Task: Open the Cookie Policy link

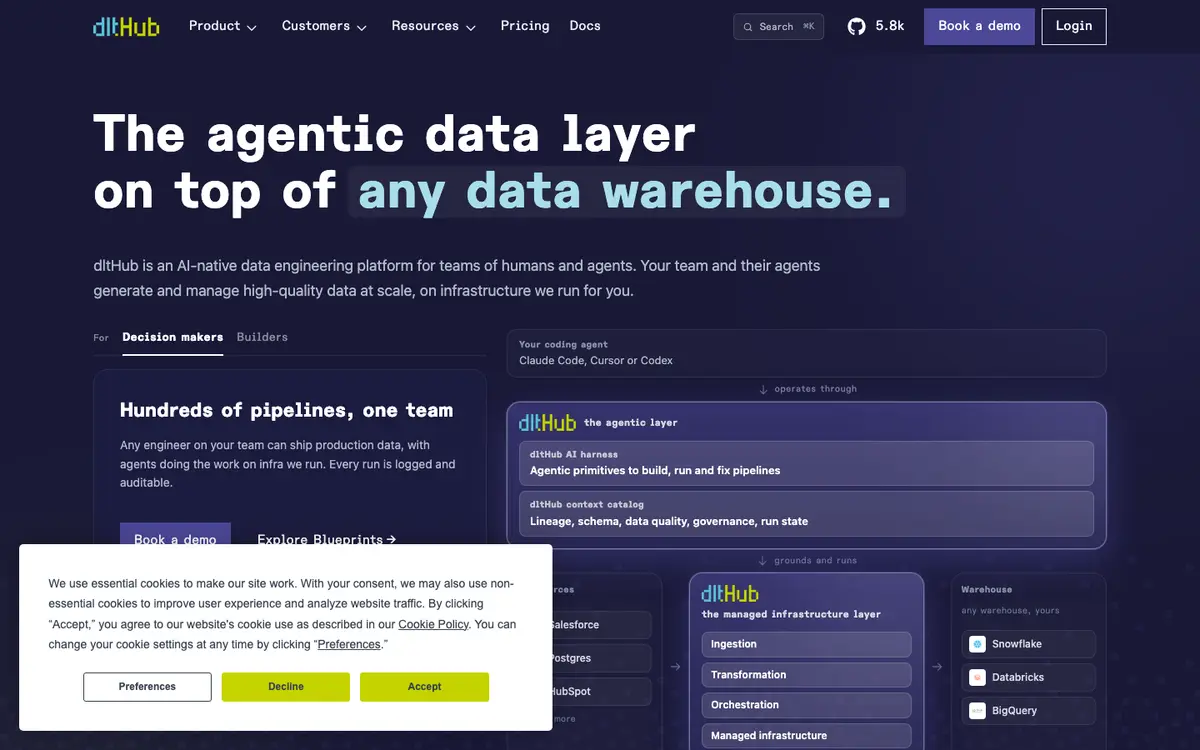Action: [x=434, y=624]
